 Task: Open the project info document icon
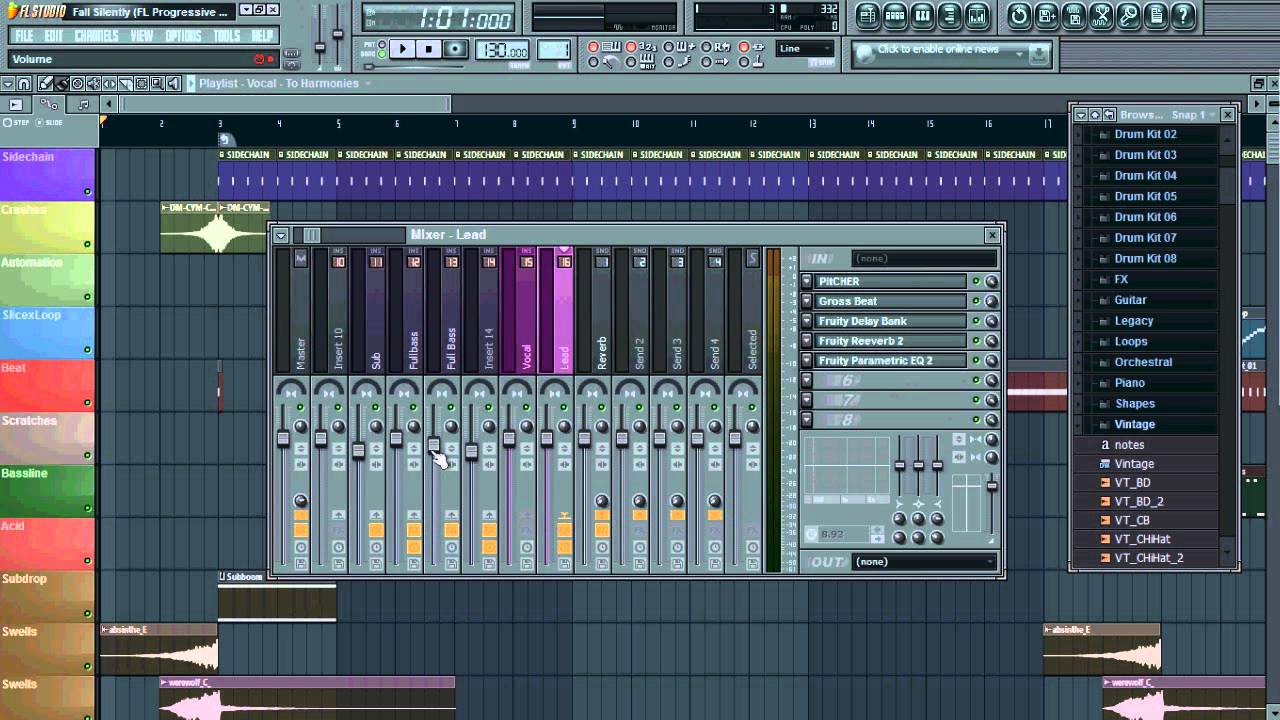(1156, 15)
